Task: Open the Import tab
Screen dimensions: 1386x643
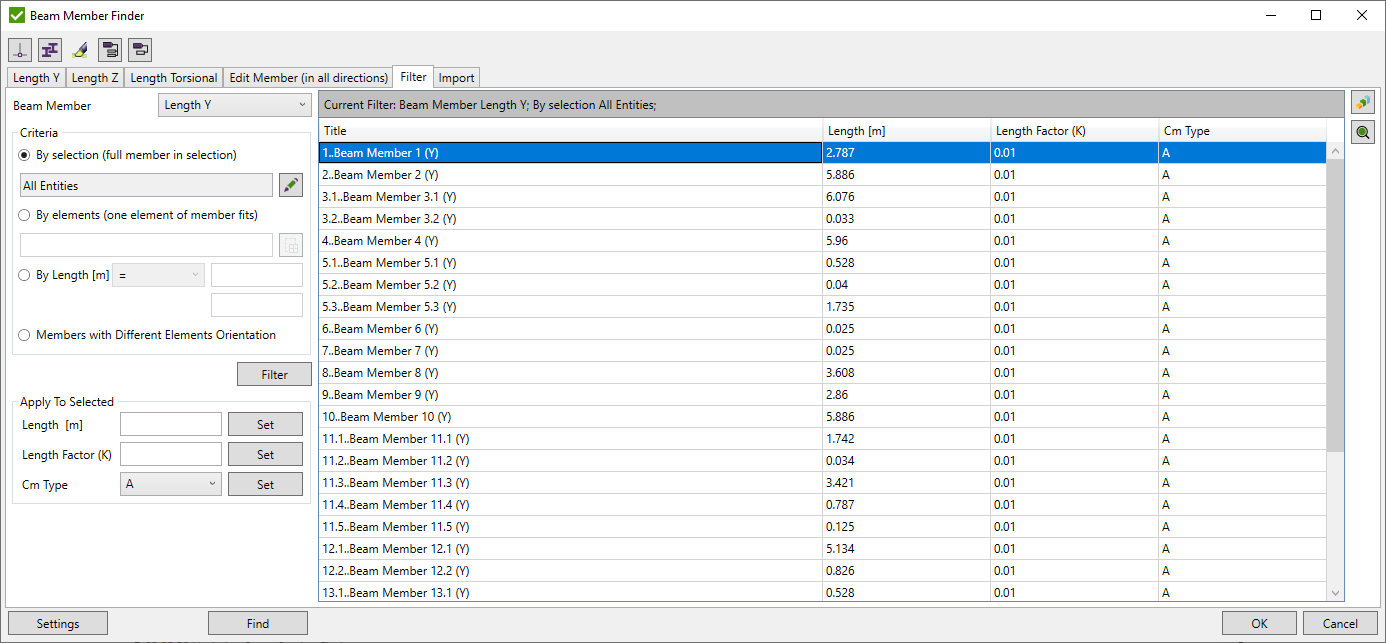Action: pos(456,77)
